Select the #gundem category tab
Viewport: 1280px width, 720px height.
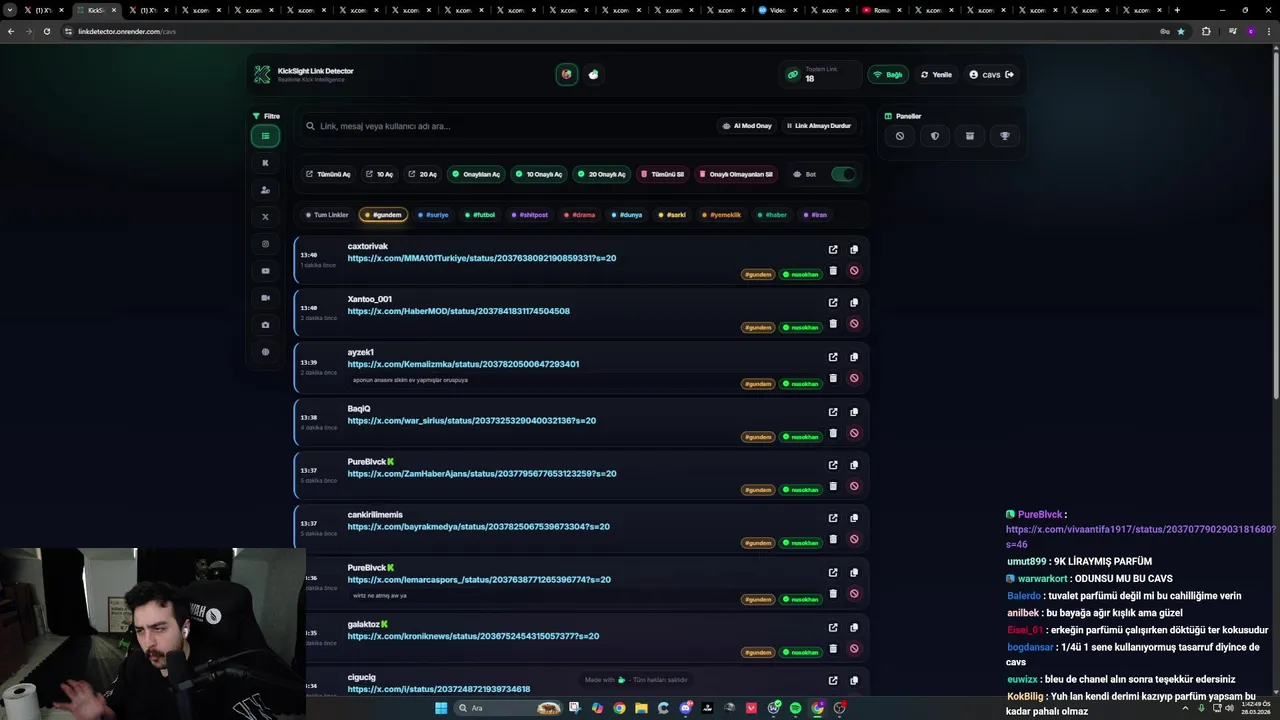(383, 215)
